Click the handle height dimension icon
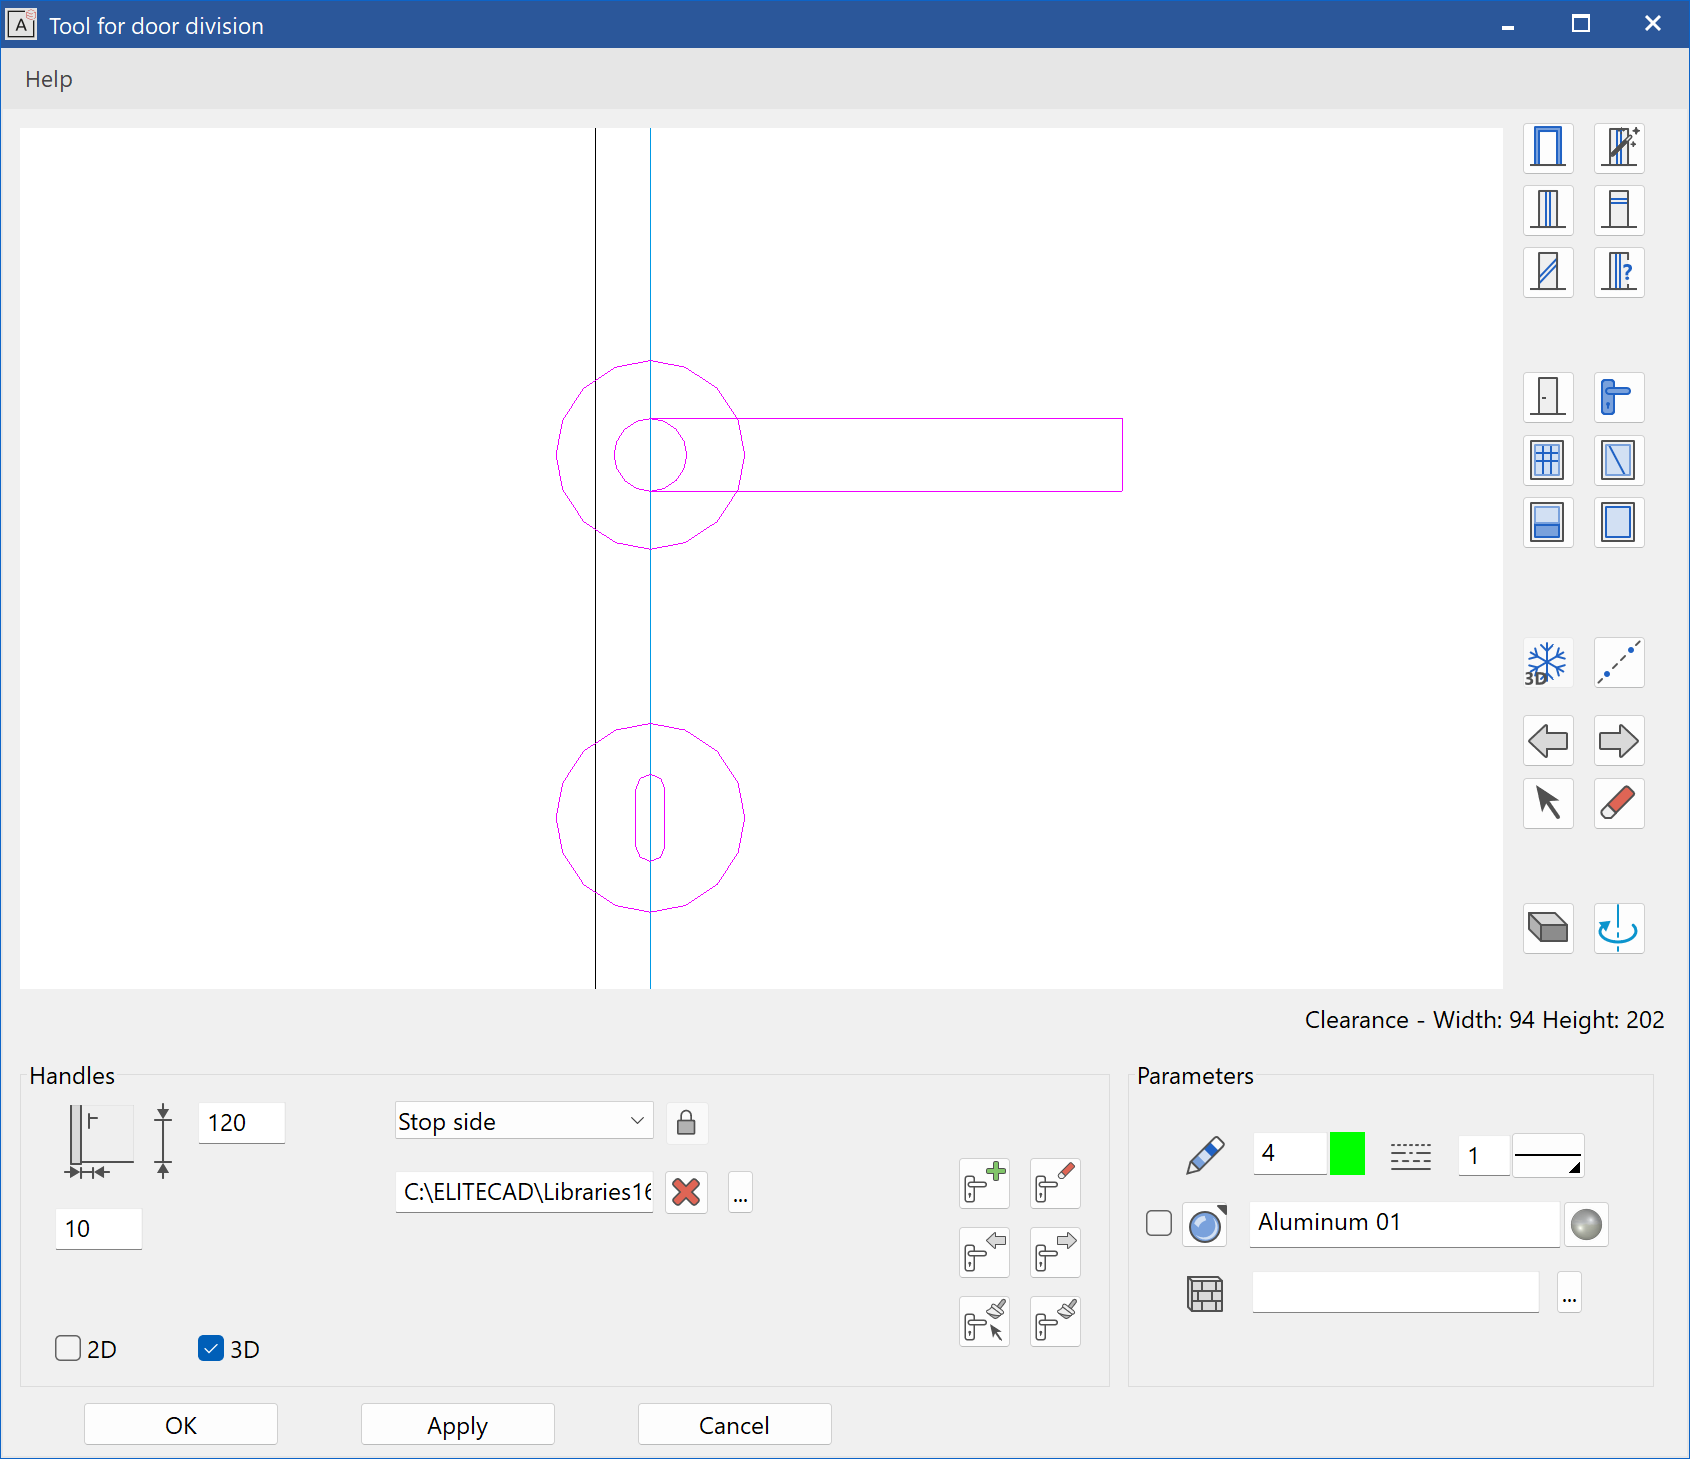Viewport: 1690px width, 1459px height. coord(163,1141)
